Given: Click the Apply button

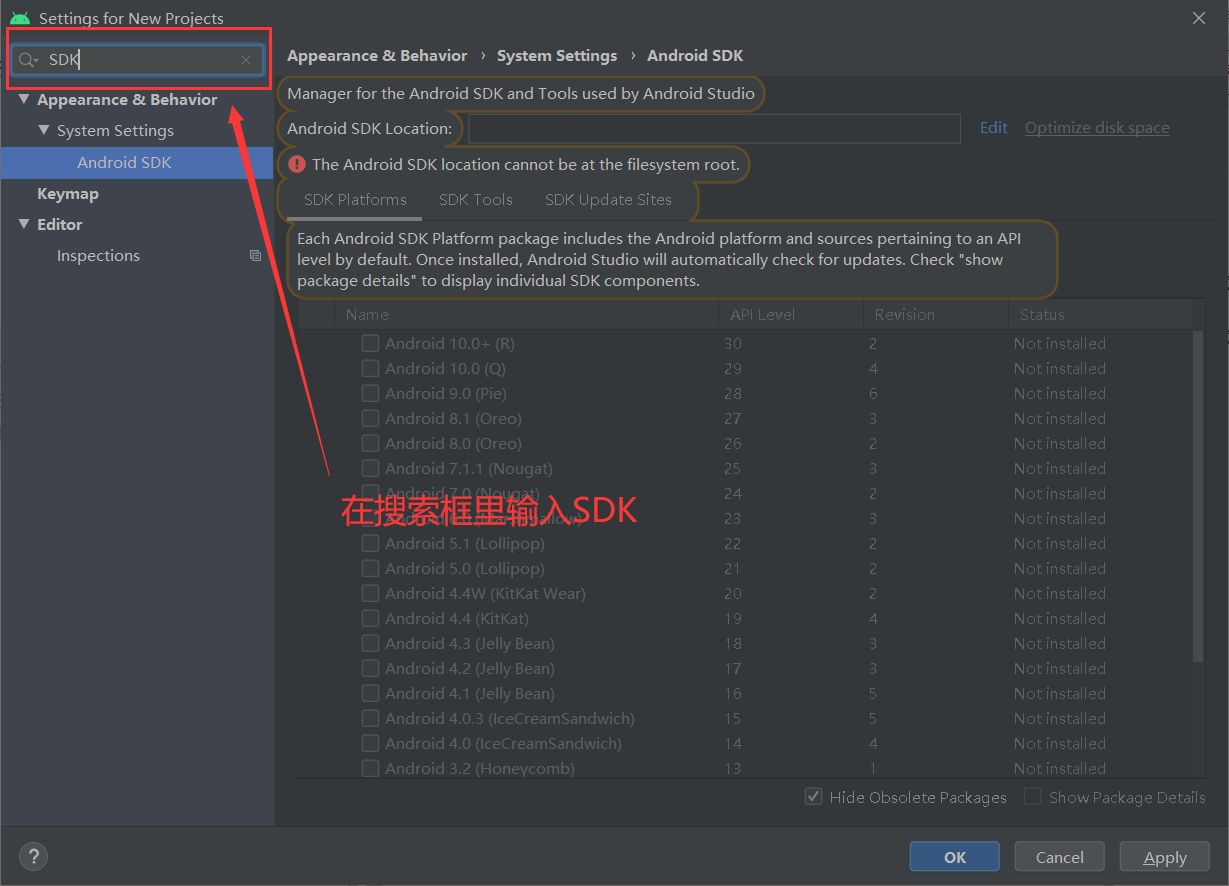Looking at the screenshot, I should [1165, 857].
